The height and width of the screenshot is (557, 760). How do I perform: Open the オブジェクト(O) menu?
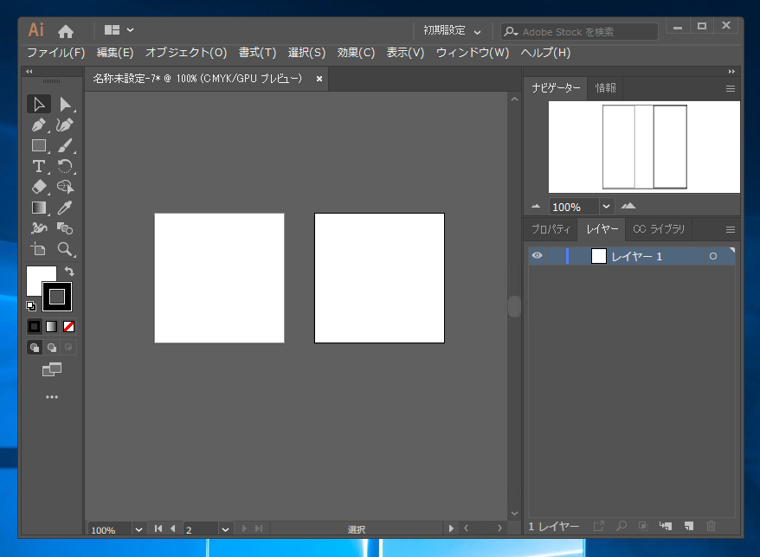[186, 52]
